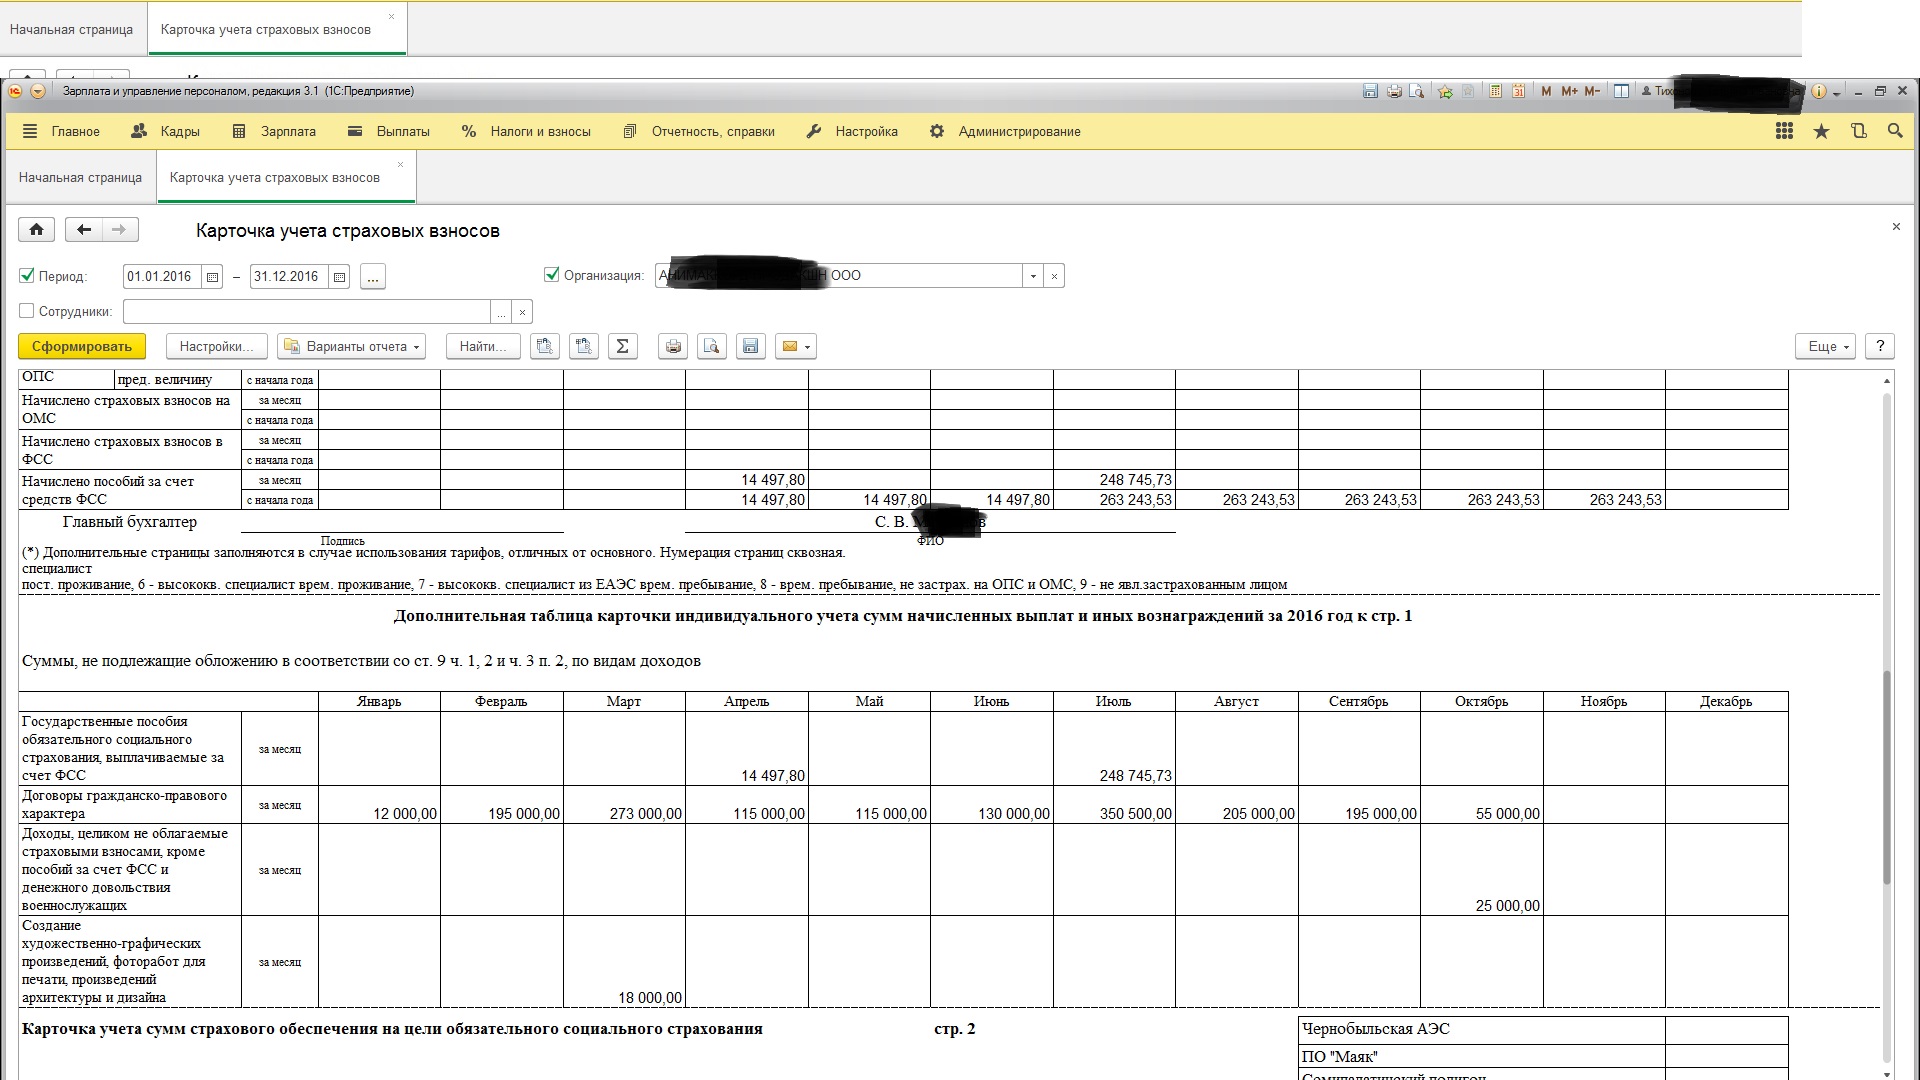Image resolution: width=1920 pixels, height=1080 pixels.
Task: Switch to inner Начальная страница tab
Action: tap(80, 178)
